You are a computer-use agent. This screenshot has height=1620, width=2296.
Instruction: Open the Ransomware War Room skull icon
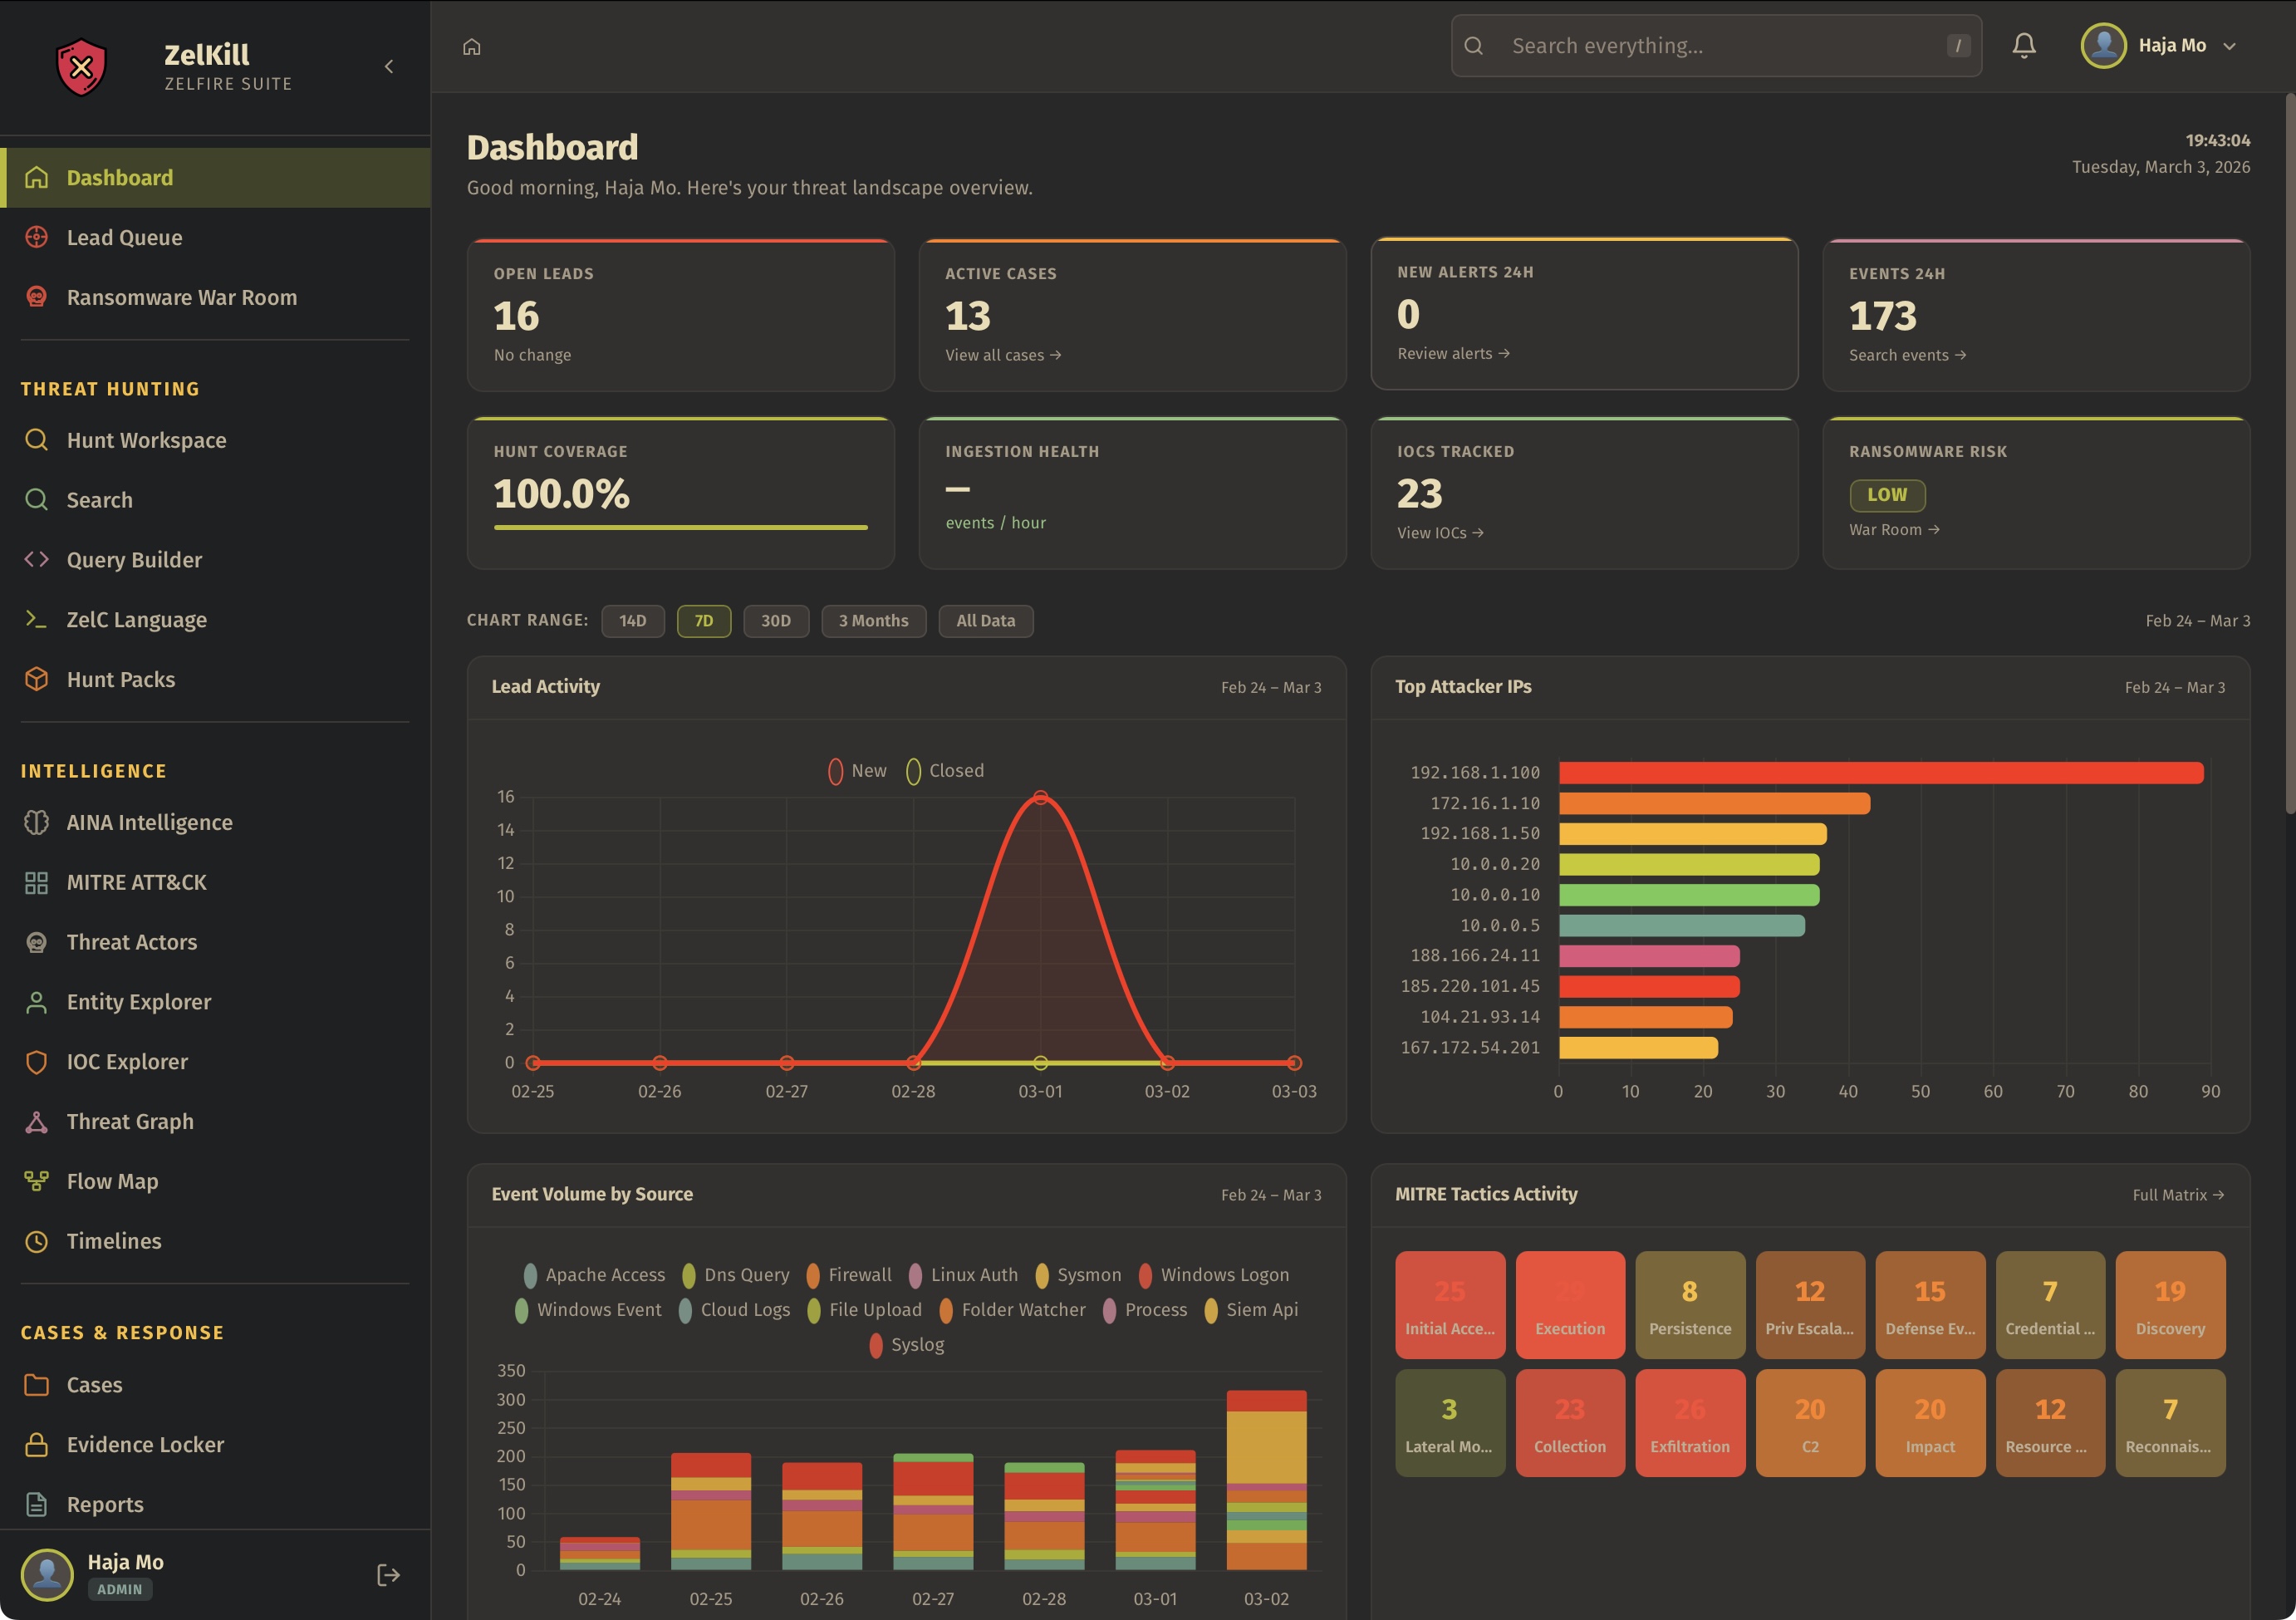[37, 297]
